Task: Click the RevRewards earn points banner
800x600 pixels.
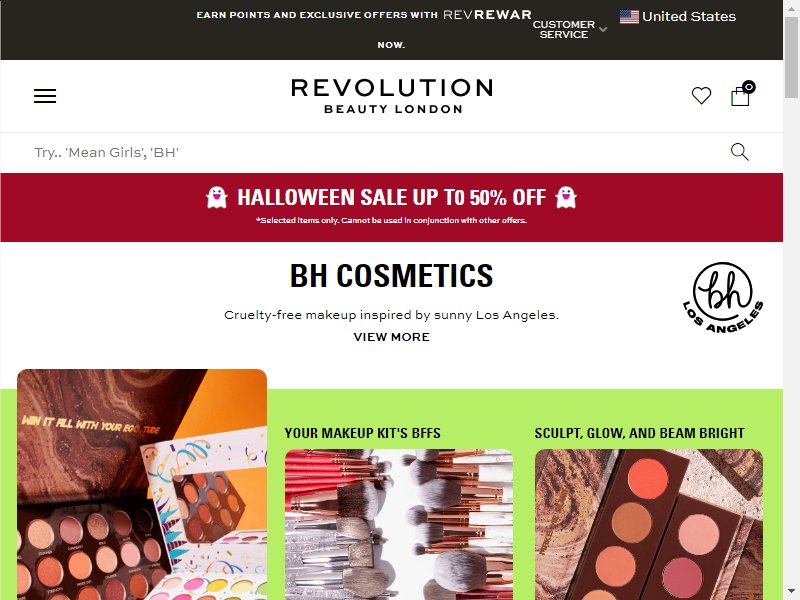Action: [x=364, y=29]
